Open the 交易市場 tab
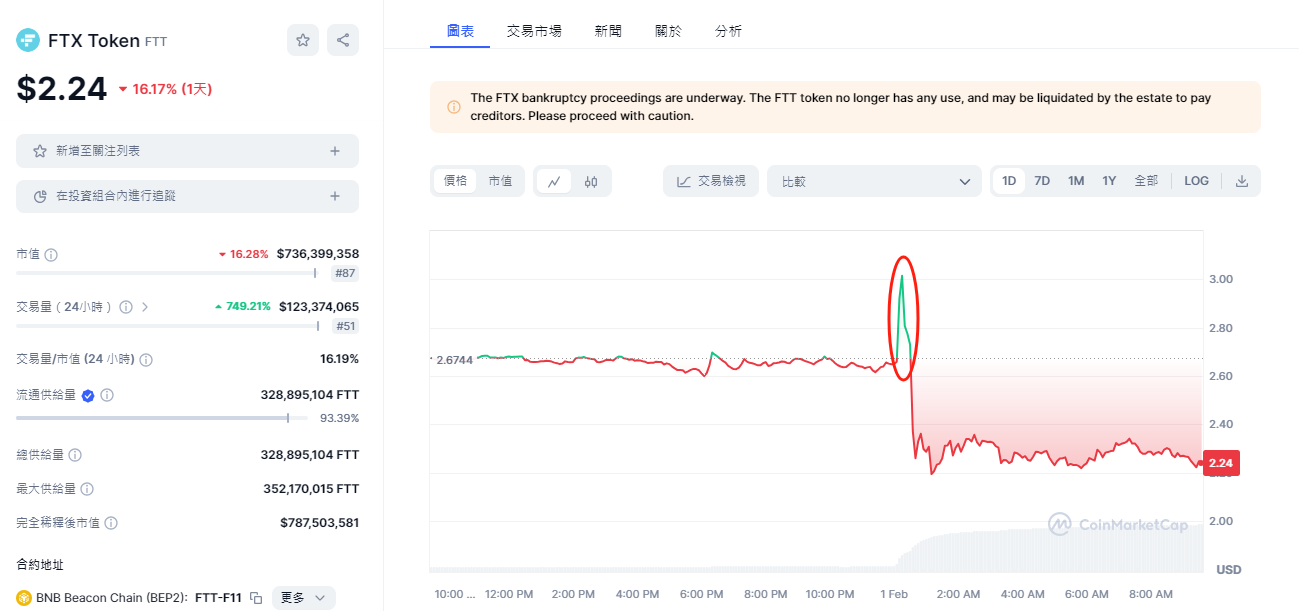Image resolution: width=1299 pixels, height=611 pixels. [x=534, y=31]
